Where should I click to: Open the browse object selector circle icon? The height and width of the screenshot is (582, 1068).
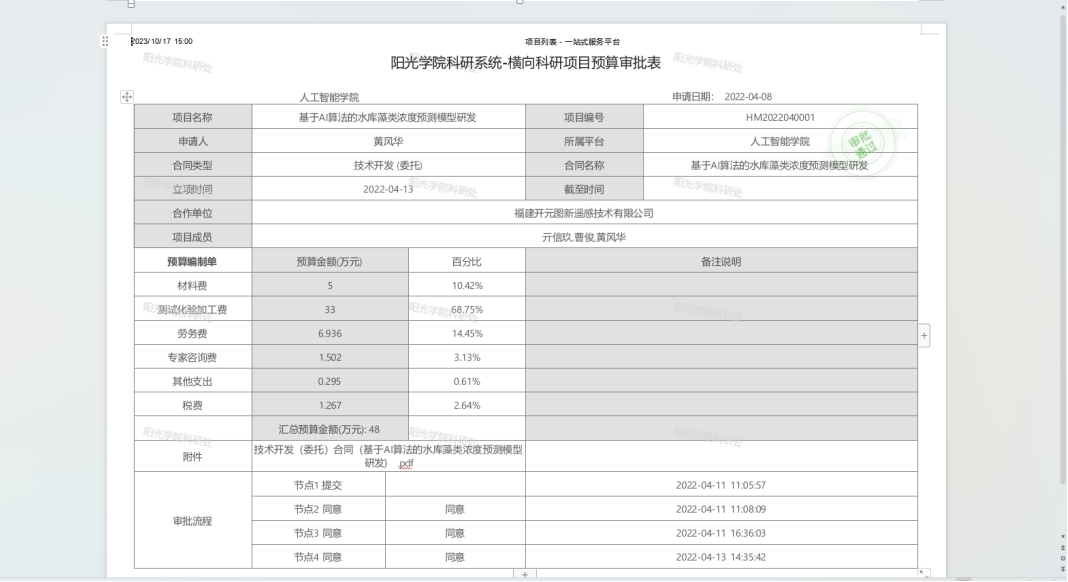coord(1063,558)
